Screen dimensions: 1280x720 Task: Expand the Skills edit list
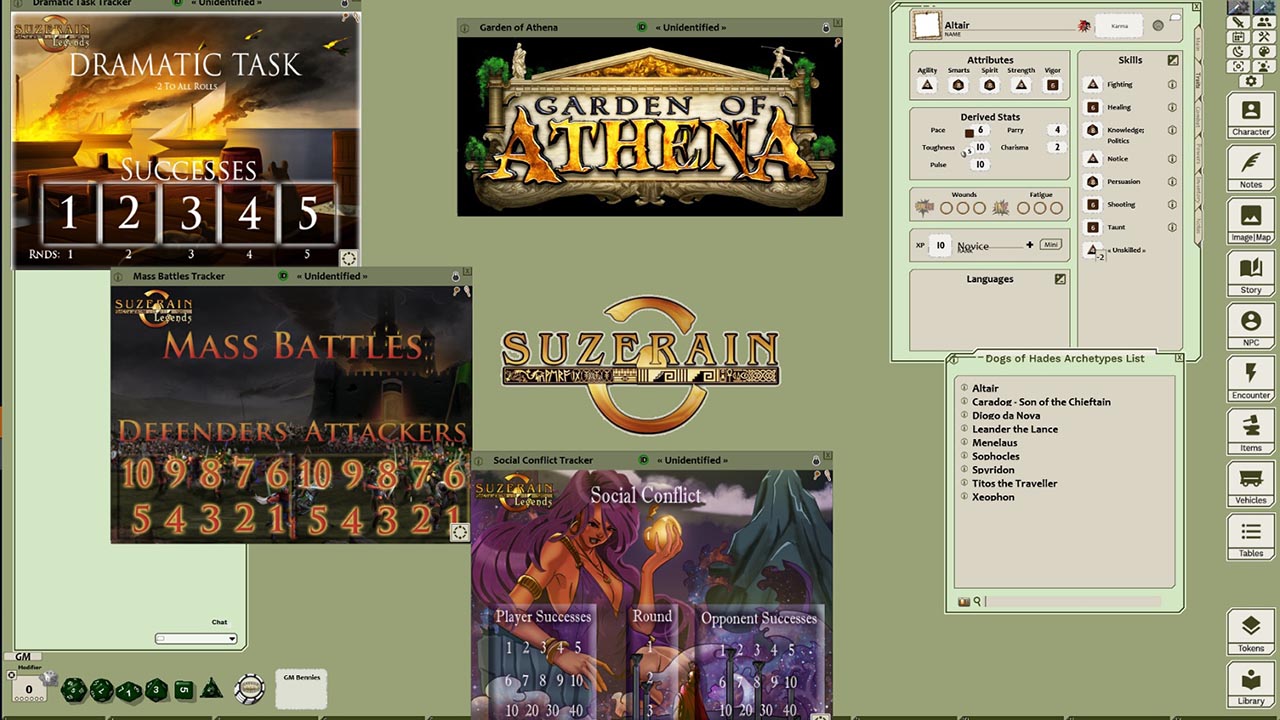(1171, 59)
